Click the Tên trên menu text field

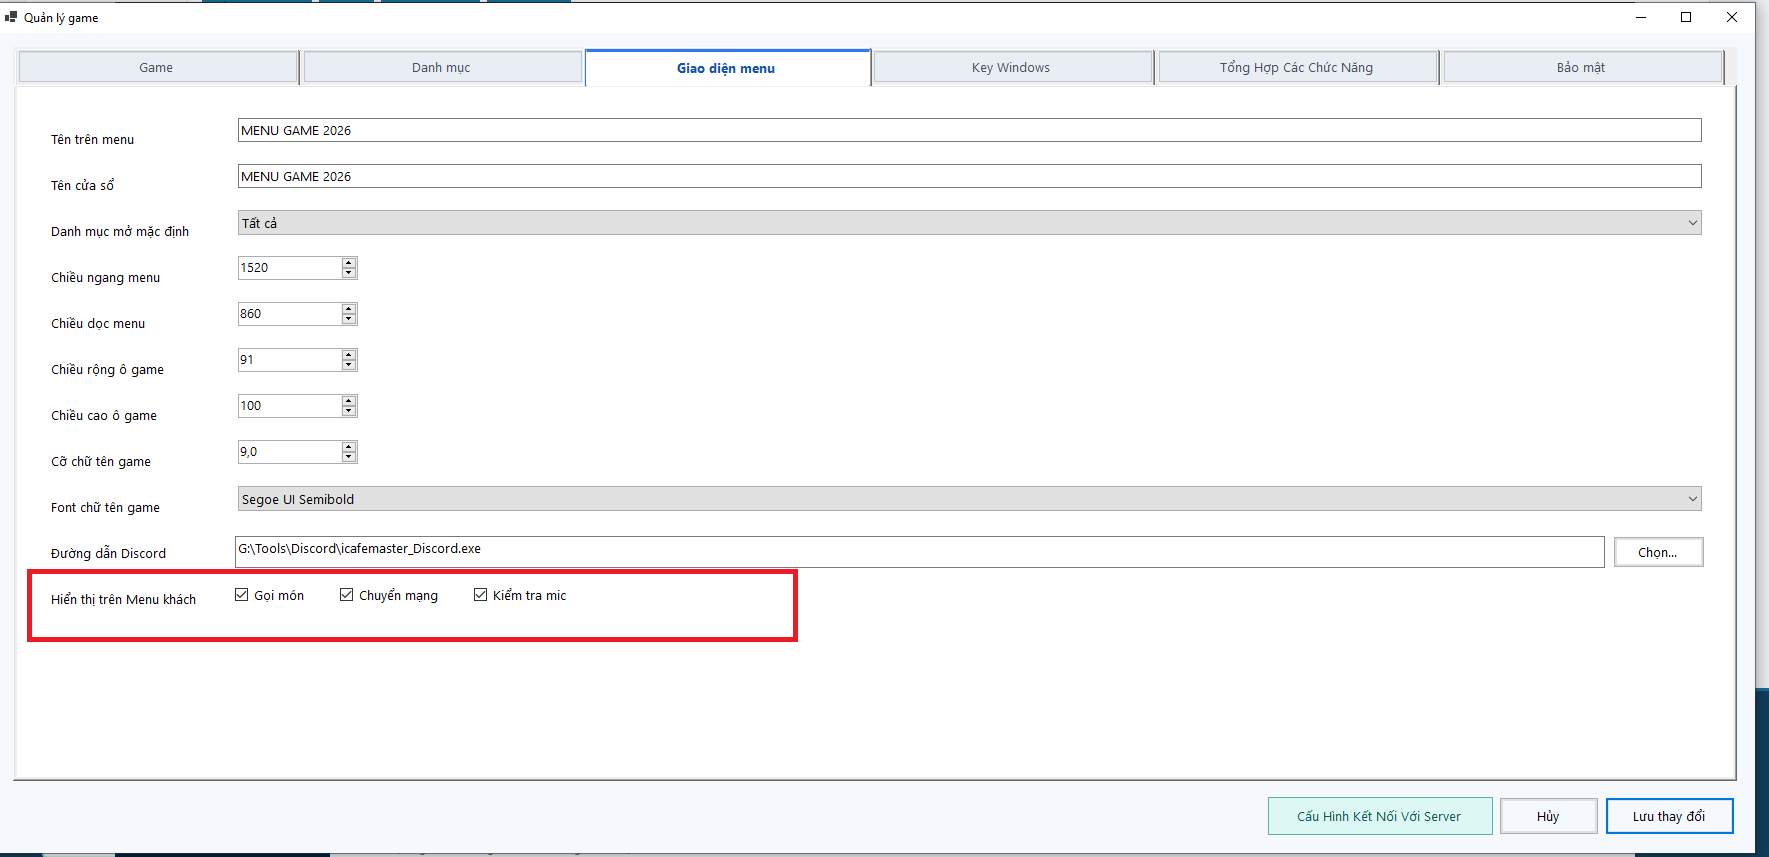[969, 130]
